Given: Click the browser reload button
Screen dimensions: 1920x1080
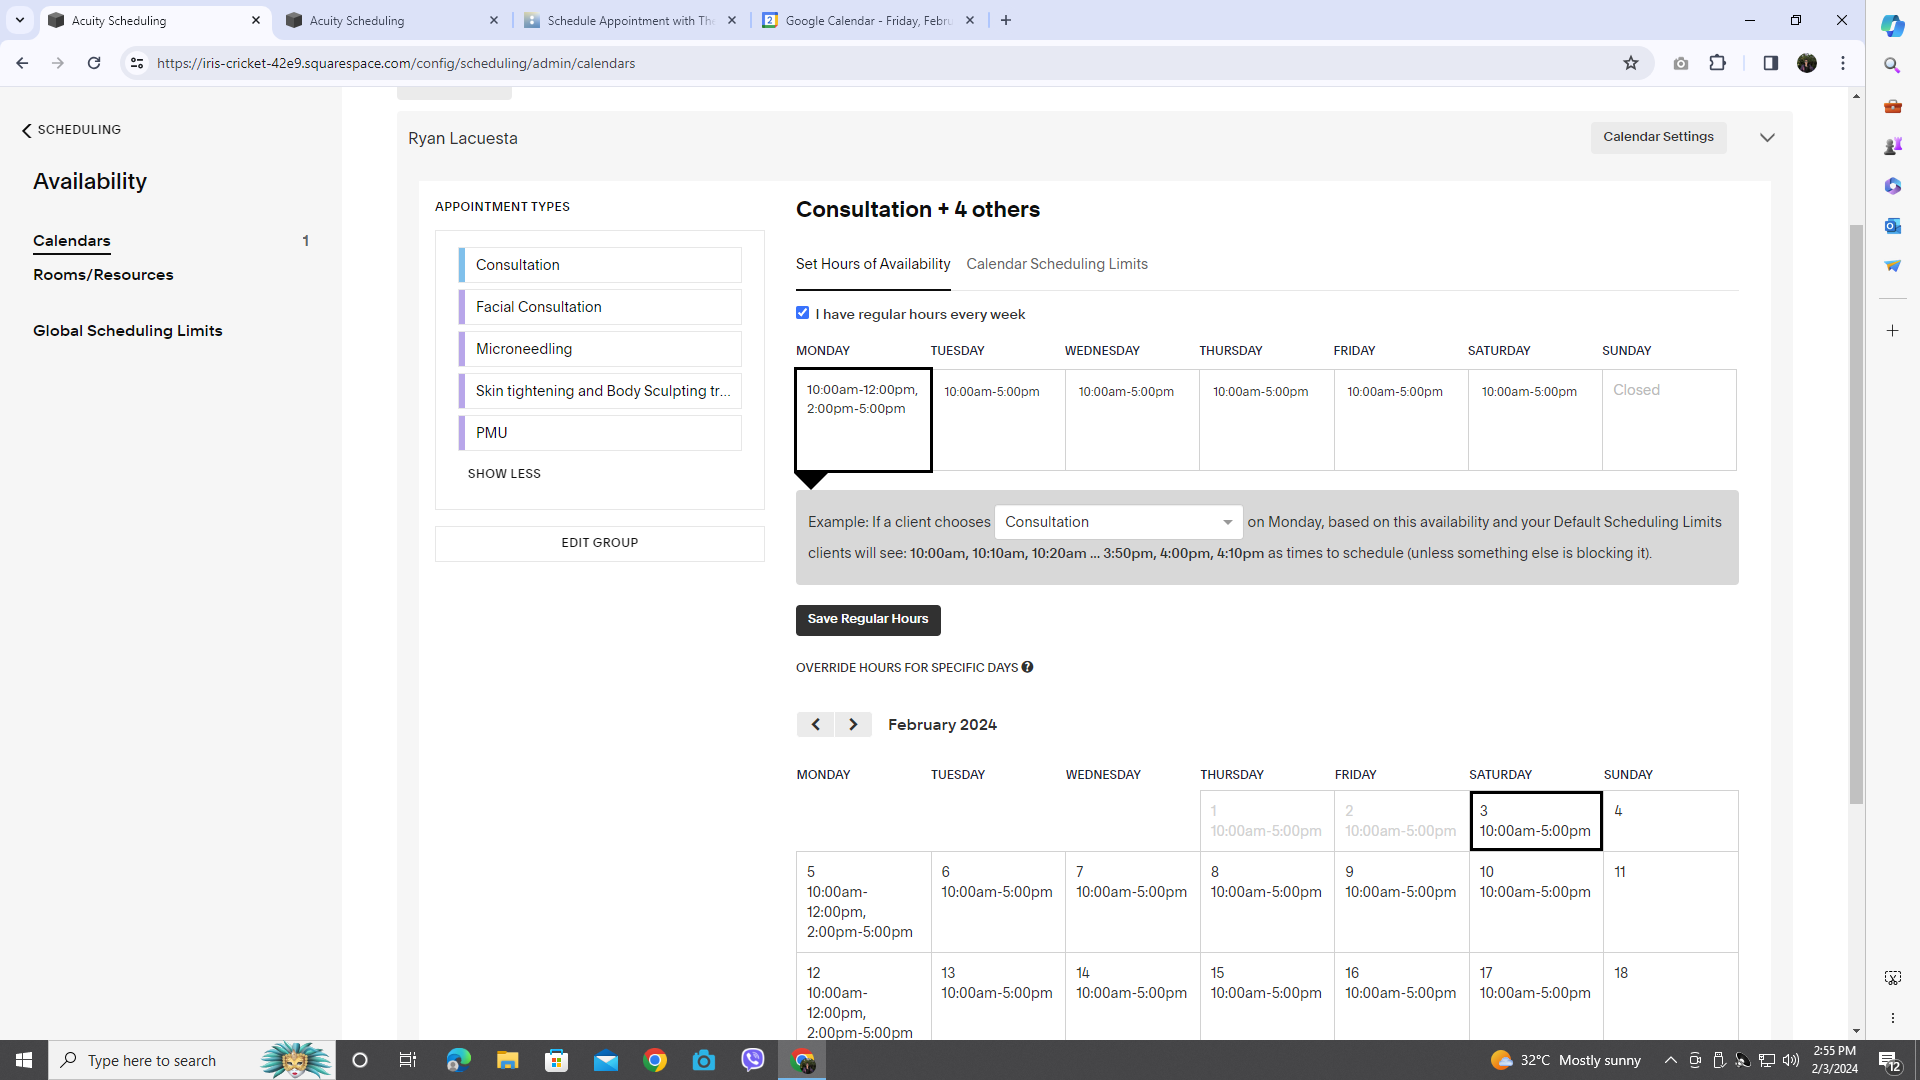Looking at the screenshot, I should pos(94,63).
